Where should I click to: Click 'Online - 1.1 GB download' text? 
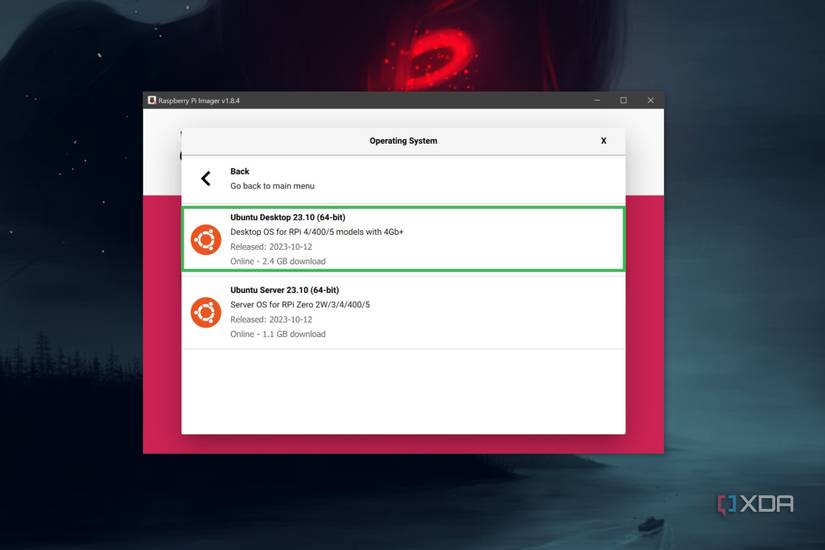(x=278, y=334)
